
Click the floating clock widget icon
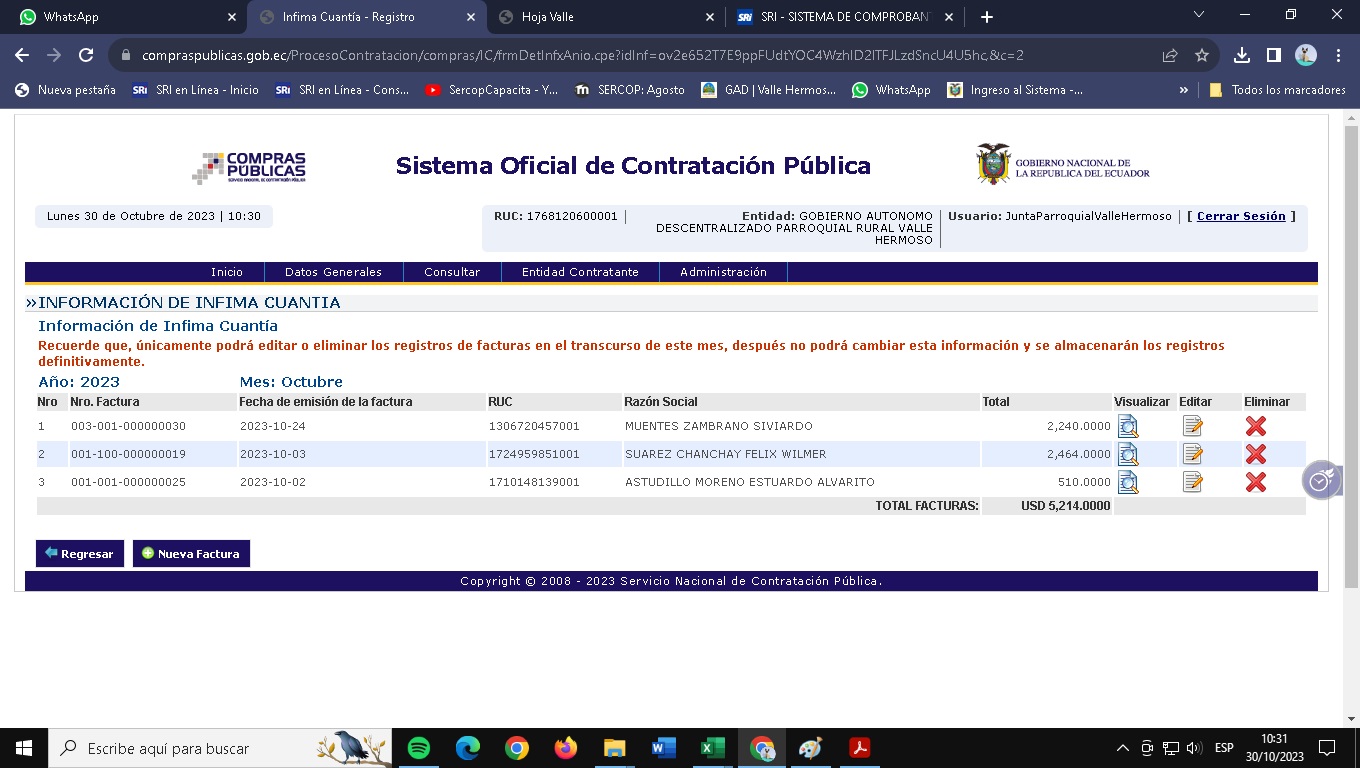[1320, 481]
